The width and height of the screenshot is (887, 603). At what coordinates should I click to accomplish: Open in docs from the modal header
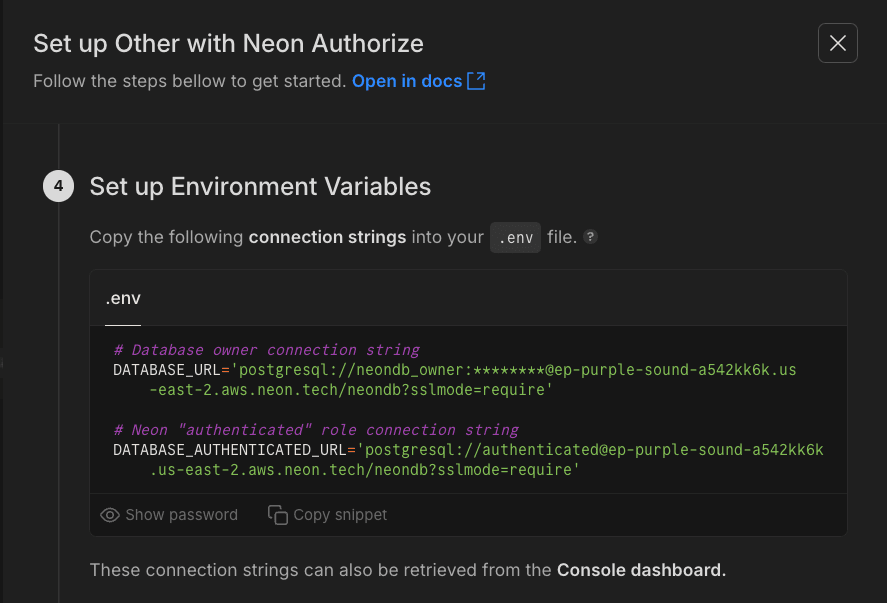(x=407, y=81)
